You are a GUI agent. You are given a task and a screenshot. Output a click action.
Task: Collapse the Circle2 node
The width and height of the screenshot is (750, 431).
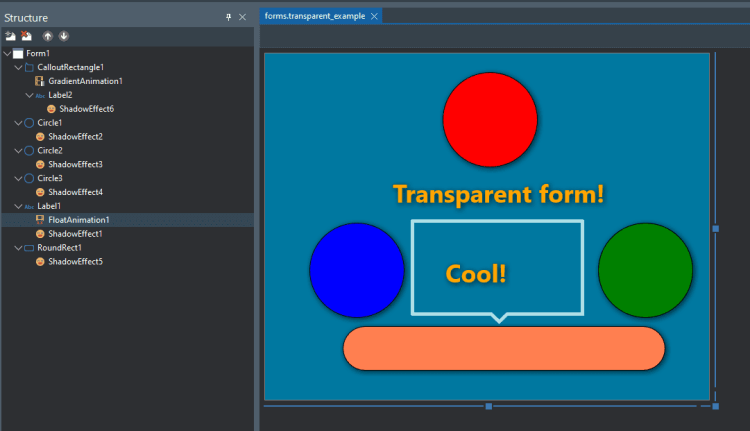(18, 151)
